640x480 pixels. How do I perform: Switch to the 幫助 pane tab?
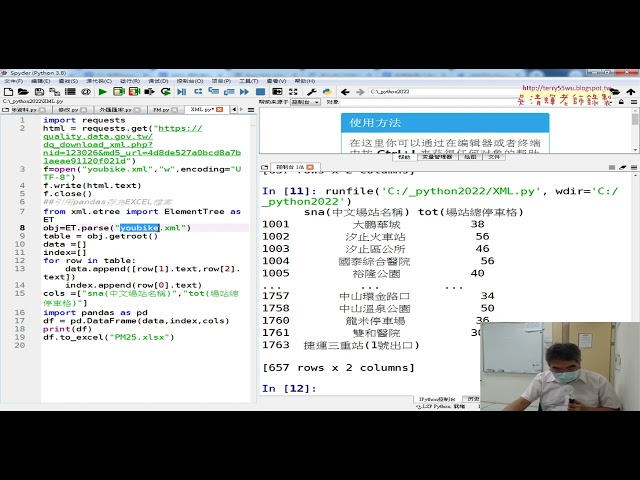pos(404,157)
